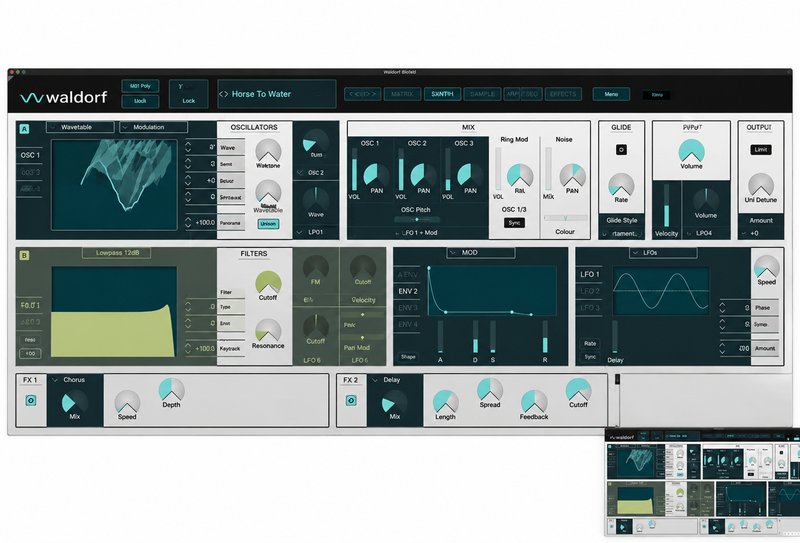
Task: Click the A section badge in Oscillators
Action: pyautogui.click(x=24, y=129)
